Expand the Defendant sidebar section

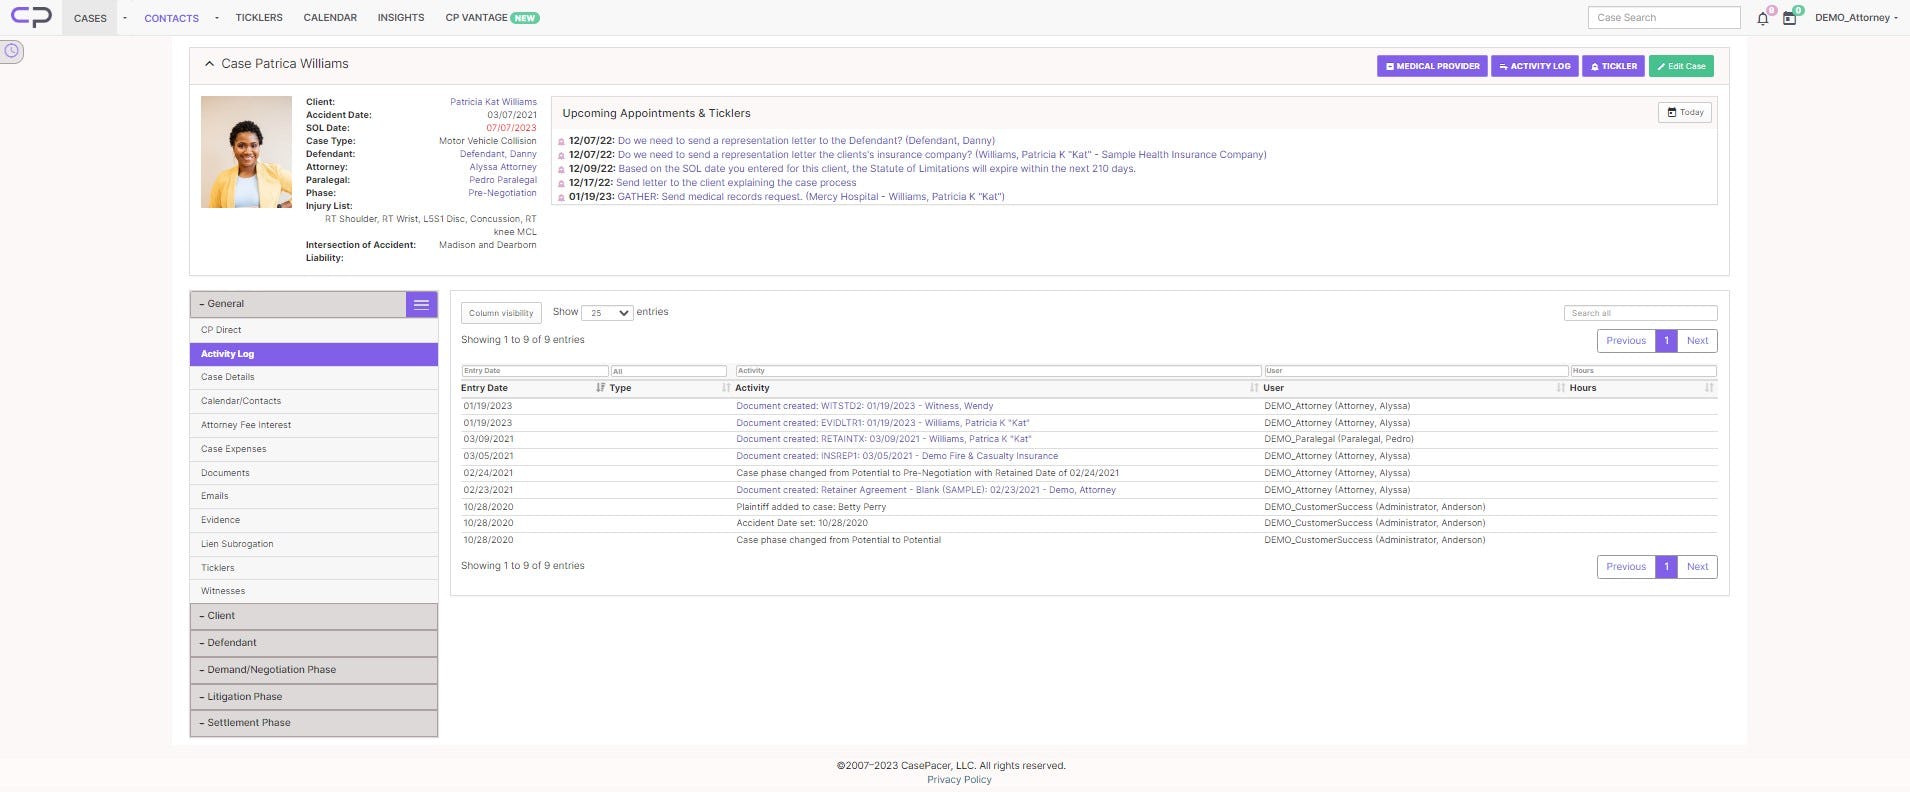[x=314, y=643]
